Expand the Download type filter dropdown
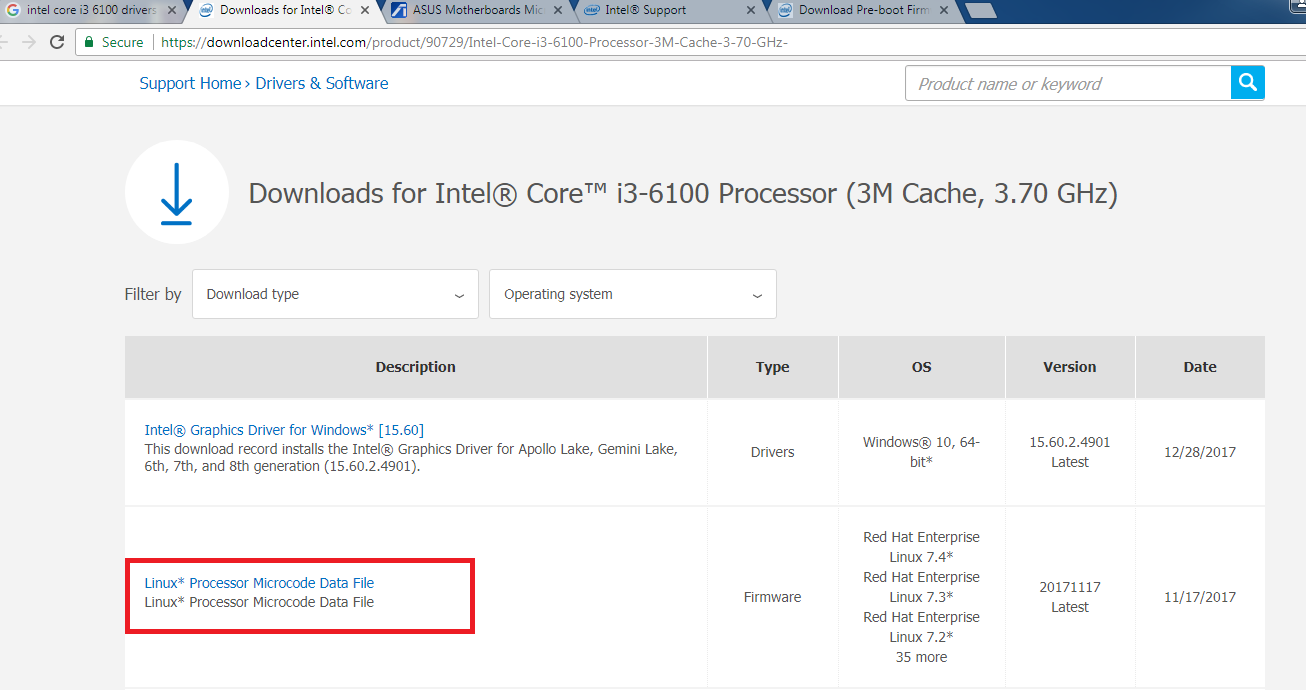1306x690 pixels. click(335, 294)
